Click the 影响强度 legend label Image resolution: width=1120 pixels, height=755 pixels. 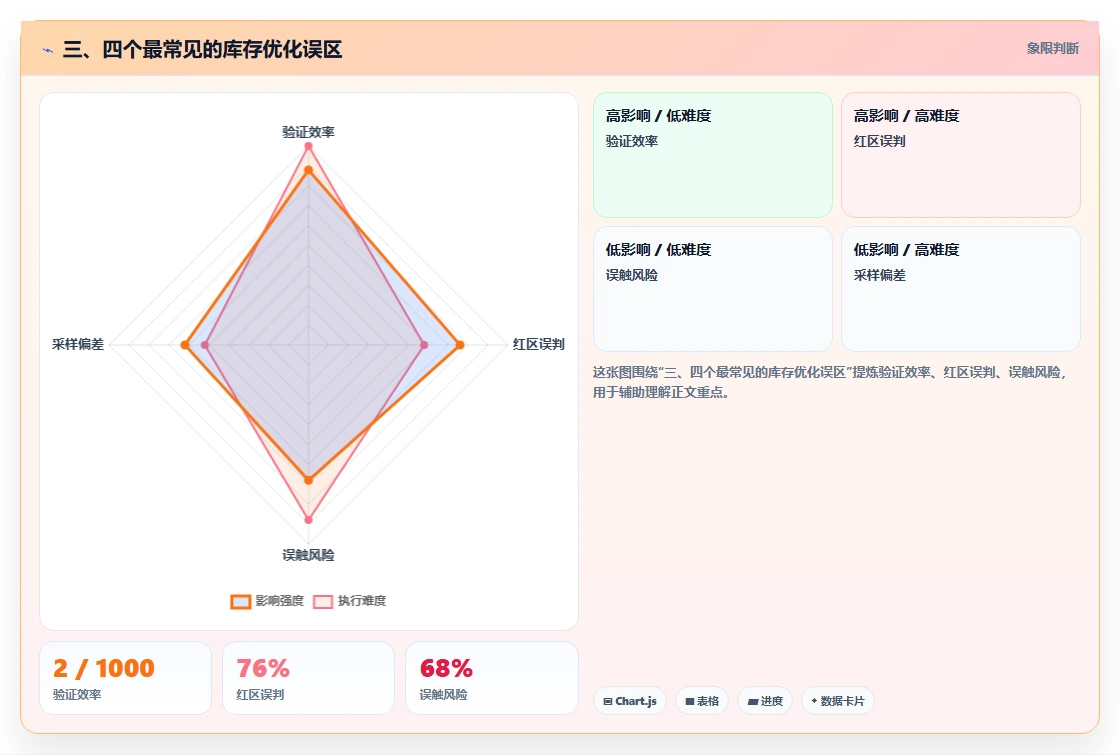pyautogui.click(x=279, y=601)
